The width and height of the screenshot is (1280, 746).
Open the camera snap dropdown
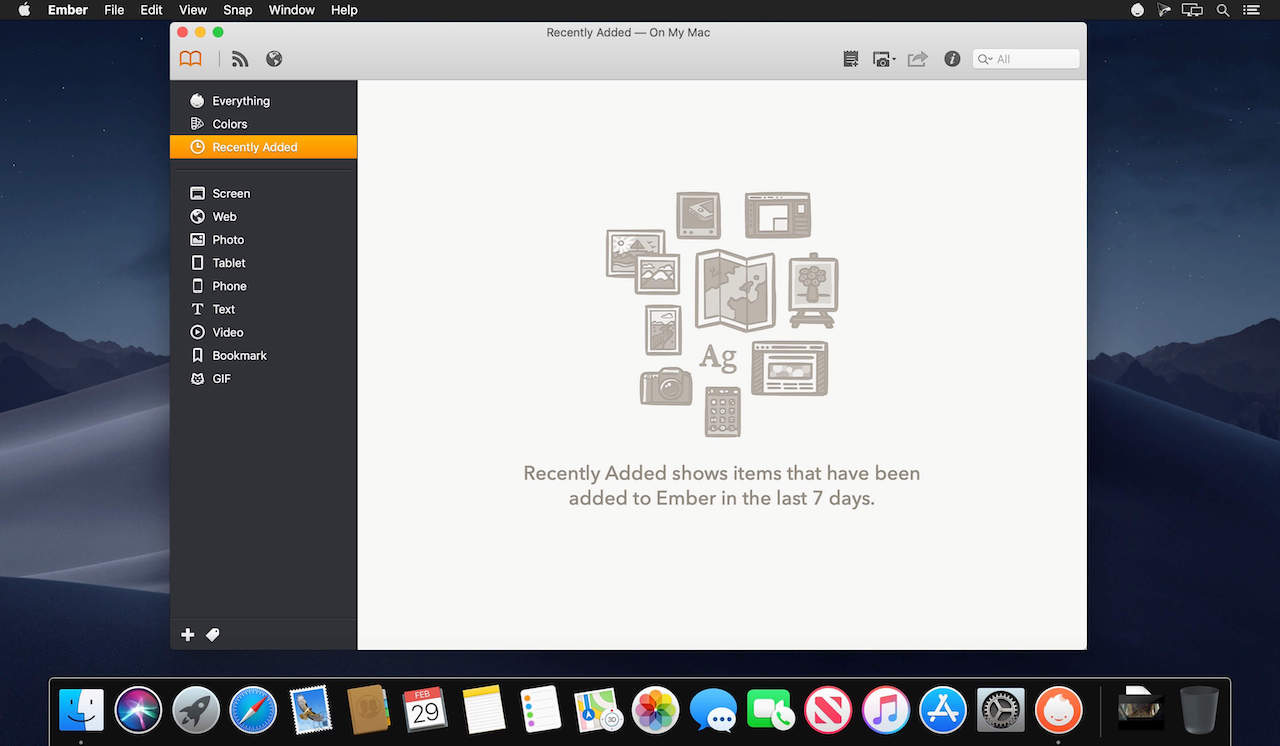pos(883,59)
